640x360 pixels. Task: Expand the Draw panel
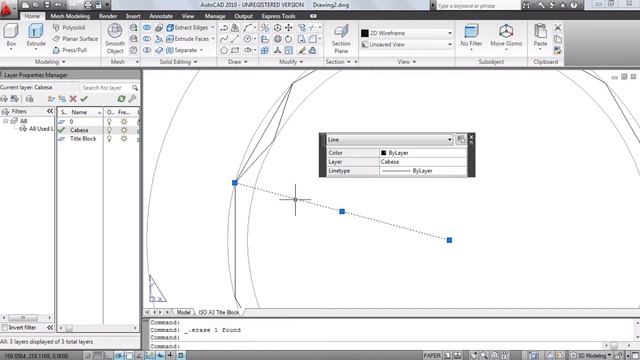(x=238, y=62)
